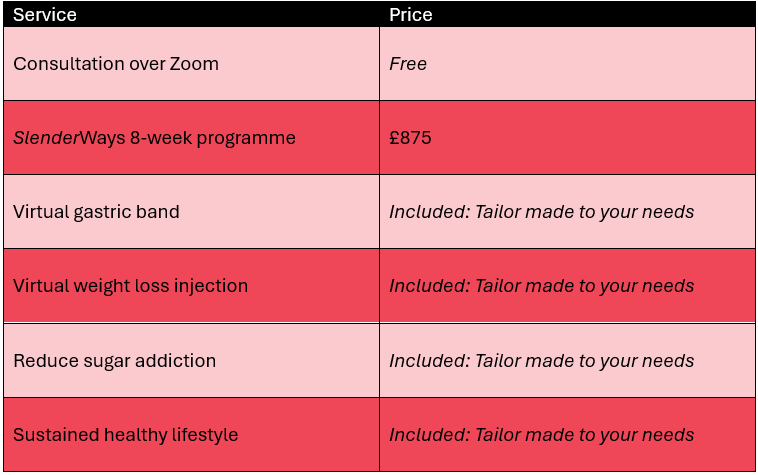Click the Service column header
Screen dimensions: 758x475
[45, 16]
